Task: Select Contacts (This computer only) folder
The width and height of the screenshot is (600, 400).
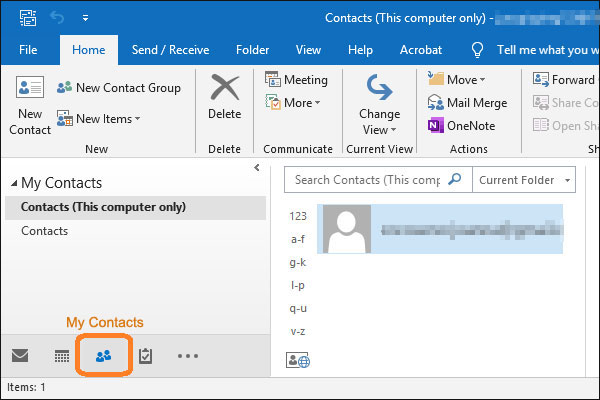Action: click(x=135, y=207)
